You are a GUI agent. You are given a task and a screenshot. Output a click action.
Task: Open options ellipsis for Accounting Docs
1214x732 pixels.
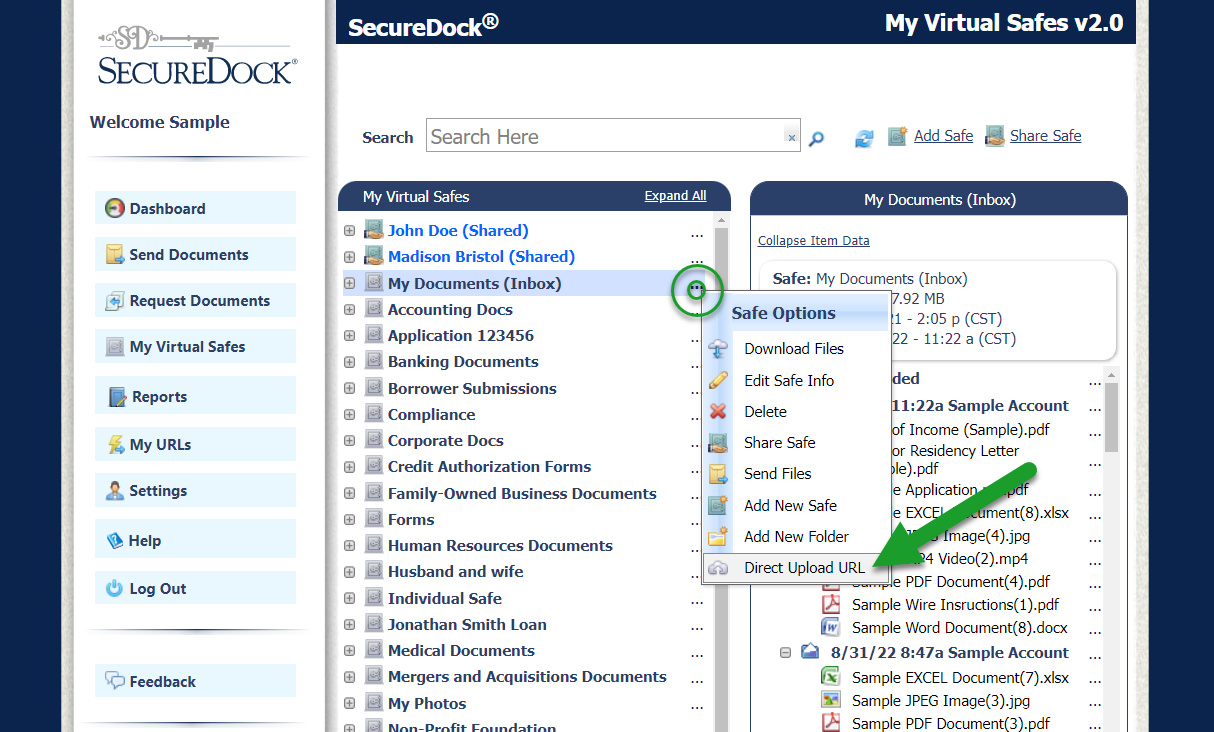tap(697, 314)
